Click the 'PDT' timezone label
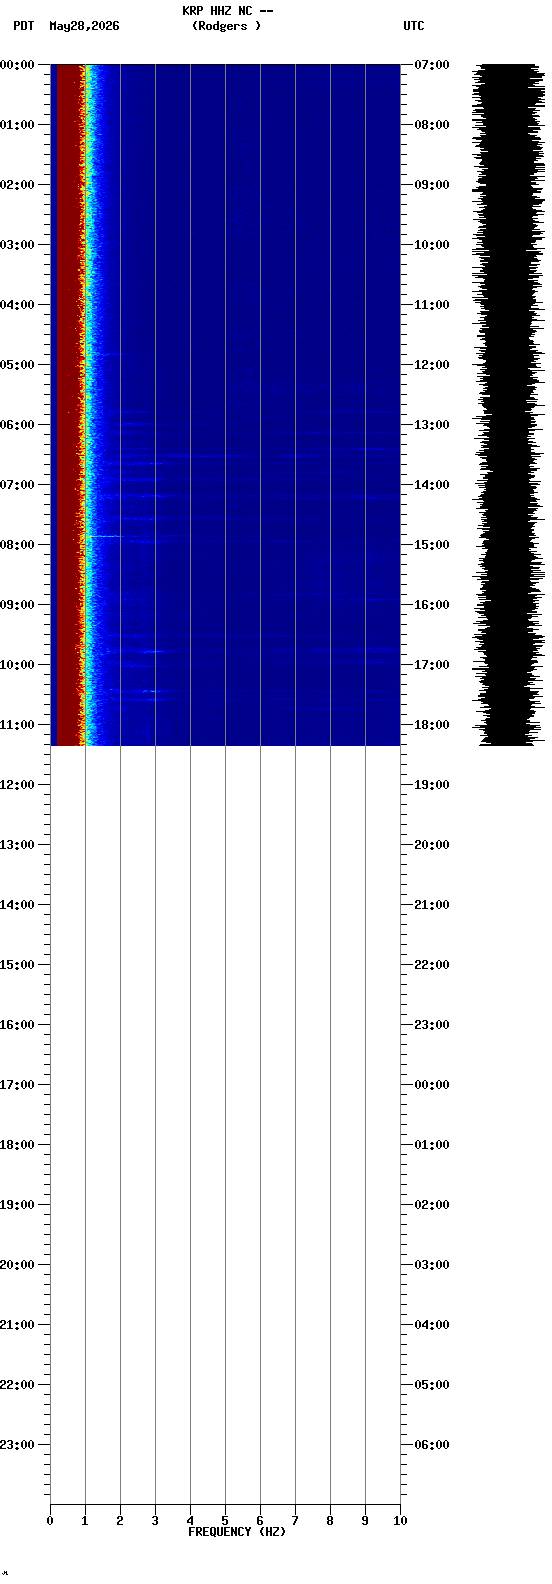The width and height of the screenshot is (552, 1584). 23,26
